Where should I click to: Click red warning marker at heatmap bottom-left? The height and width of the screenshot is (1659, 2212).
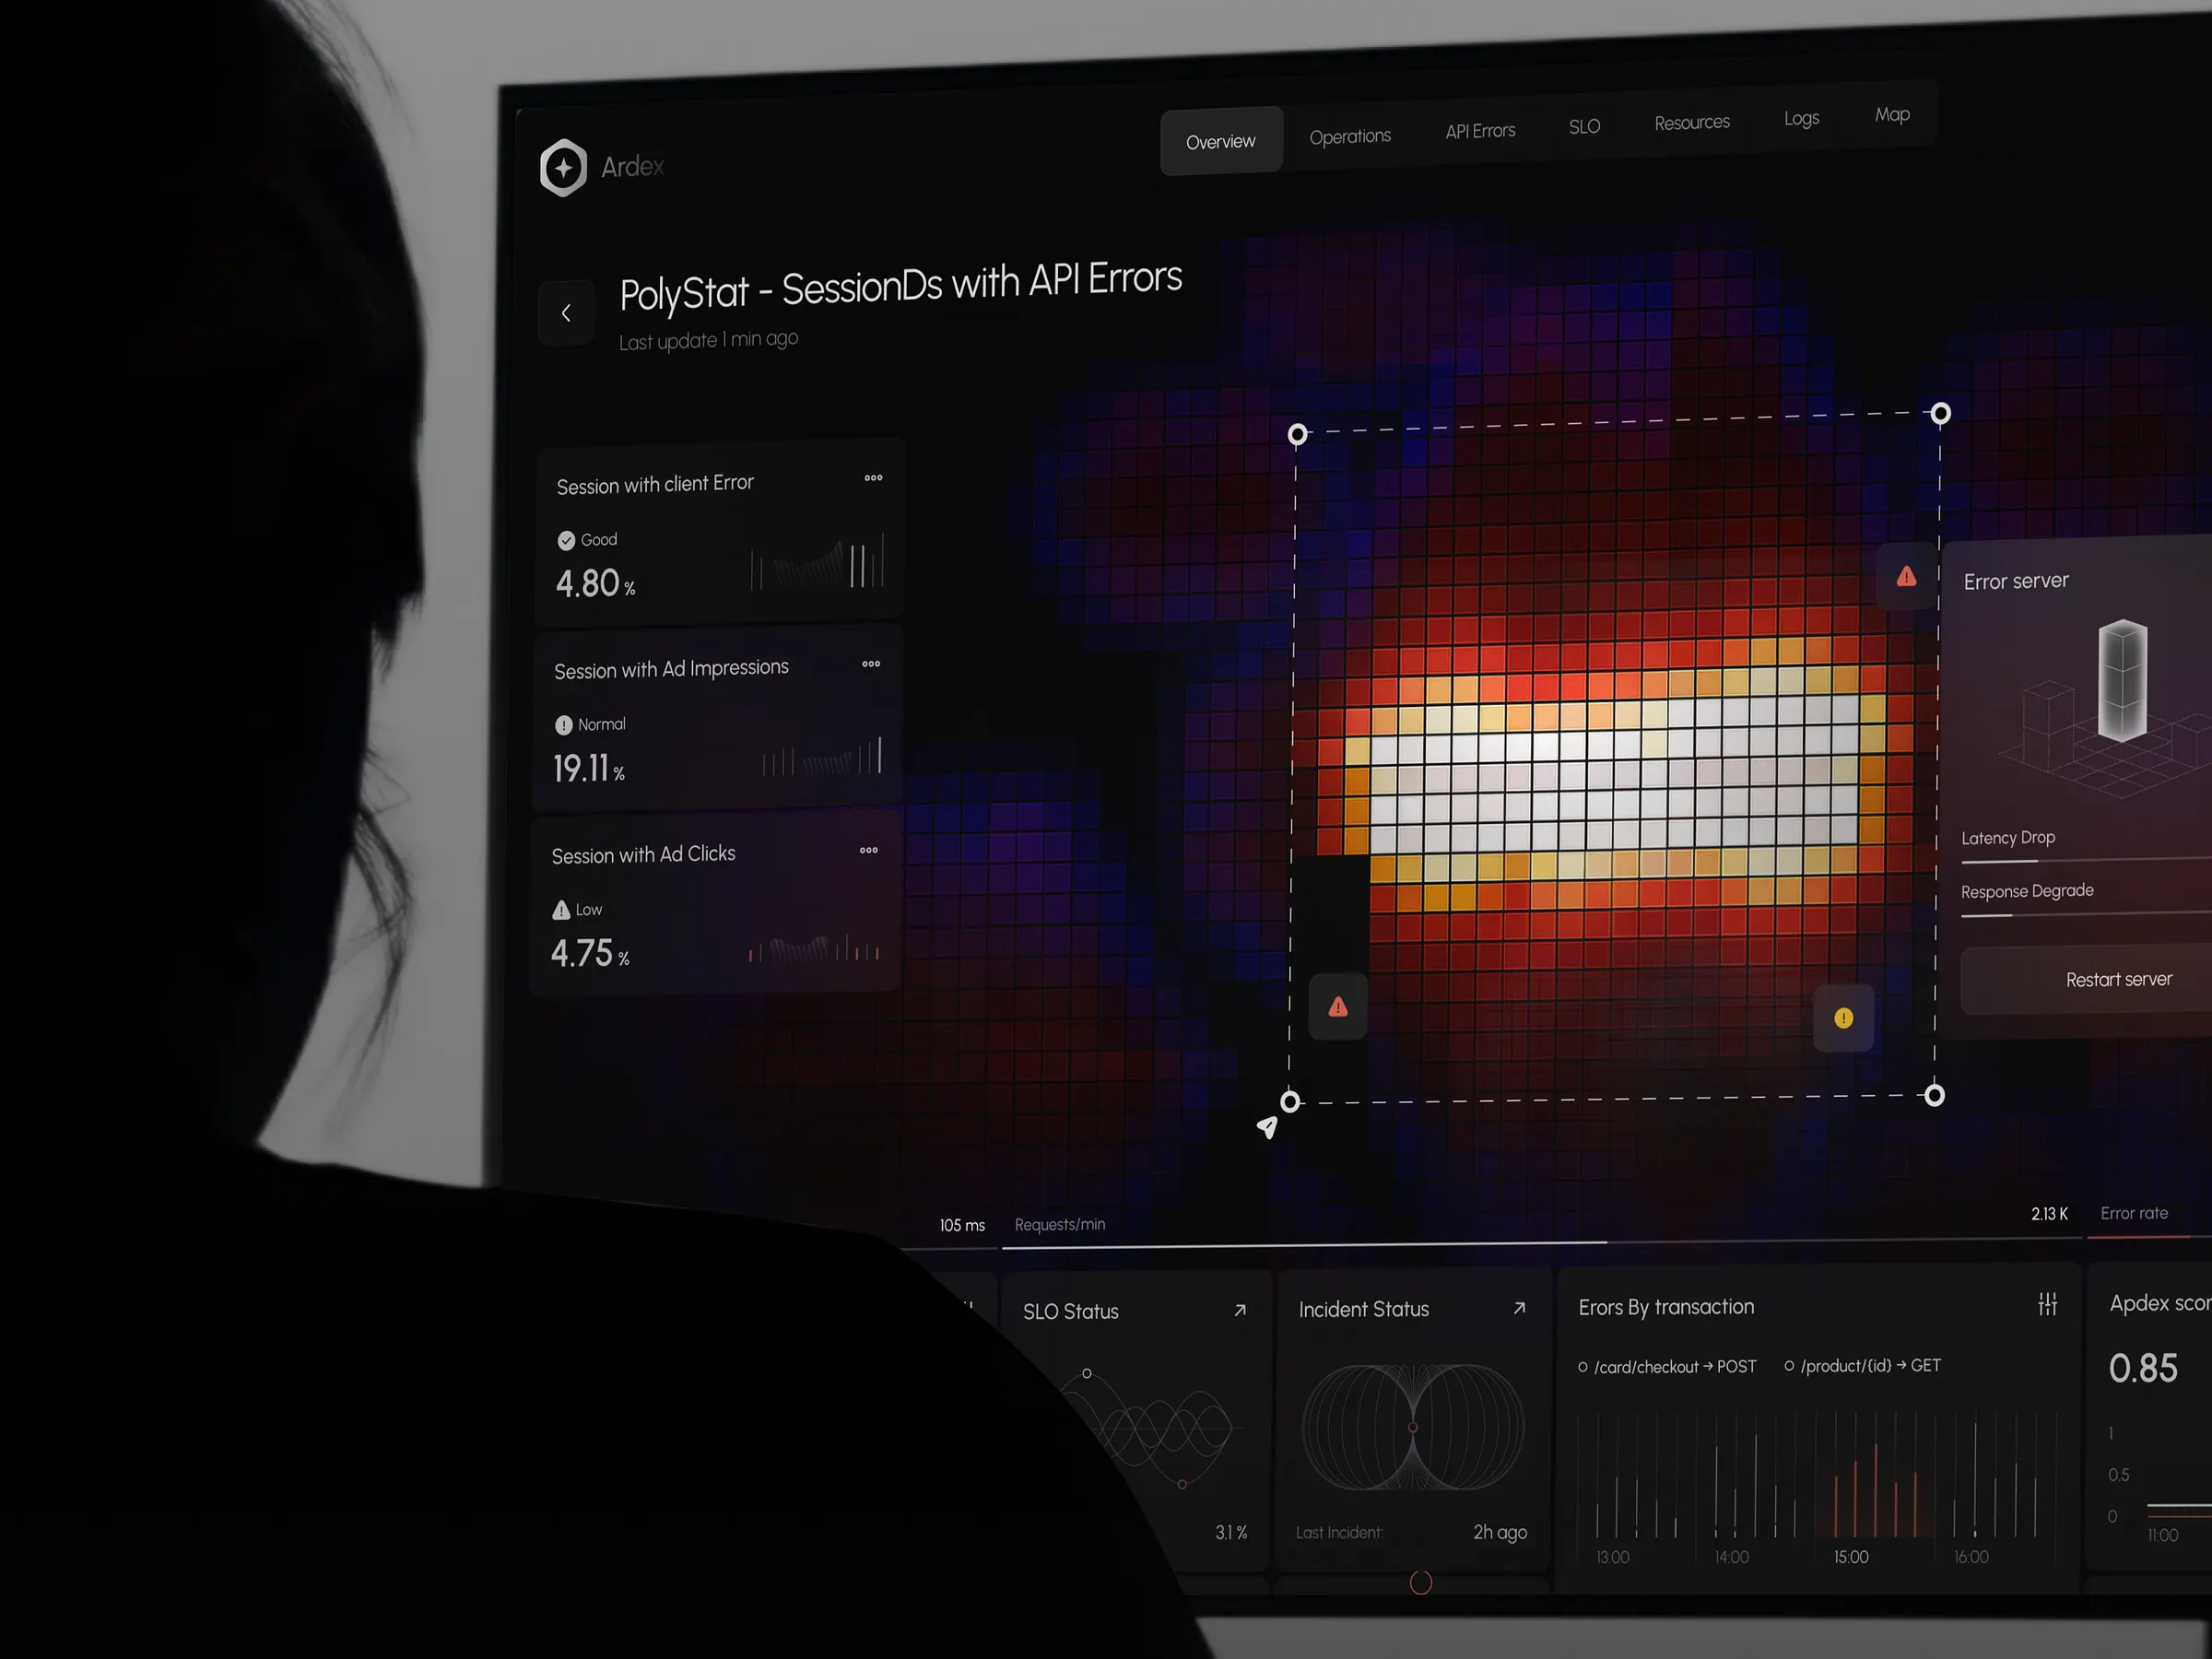pyautogui.click(x=1337, y=1007)
